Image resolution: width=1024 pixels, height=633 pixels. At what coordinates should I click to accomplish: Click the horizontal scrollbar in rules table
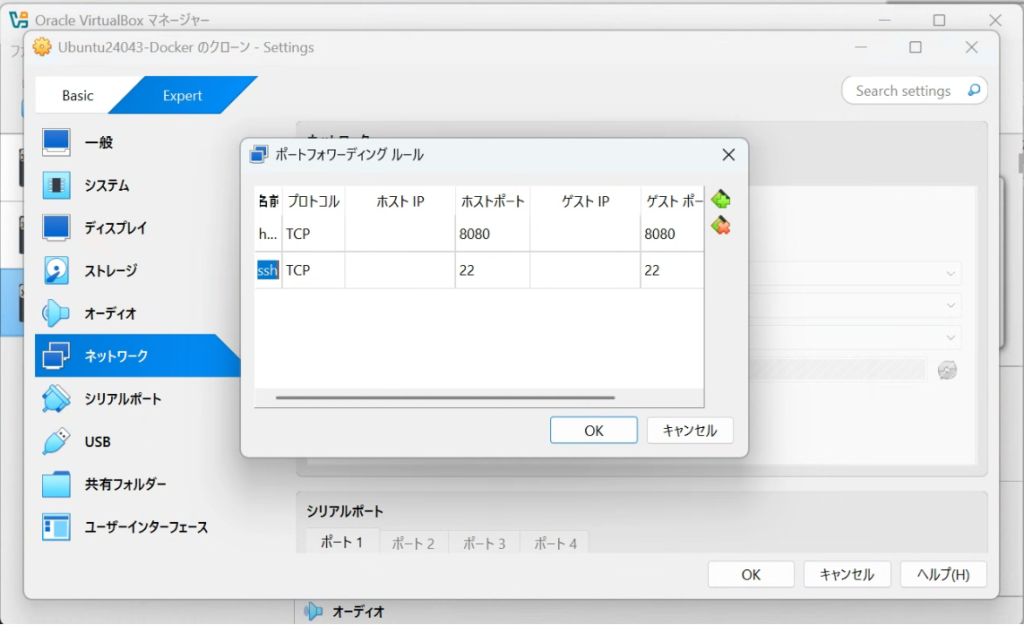(445, 397)
